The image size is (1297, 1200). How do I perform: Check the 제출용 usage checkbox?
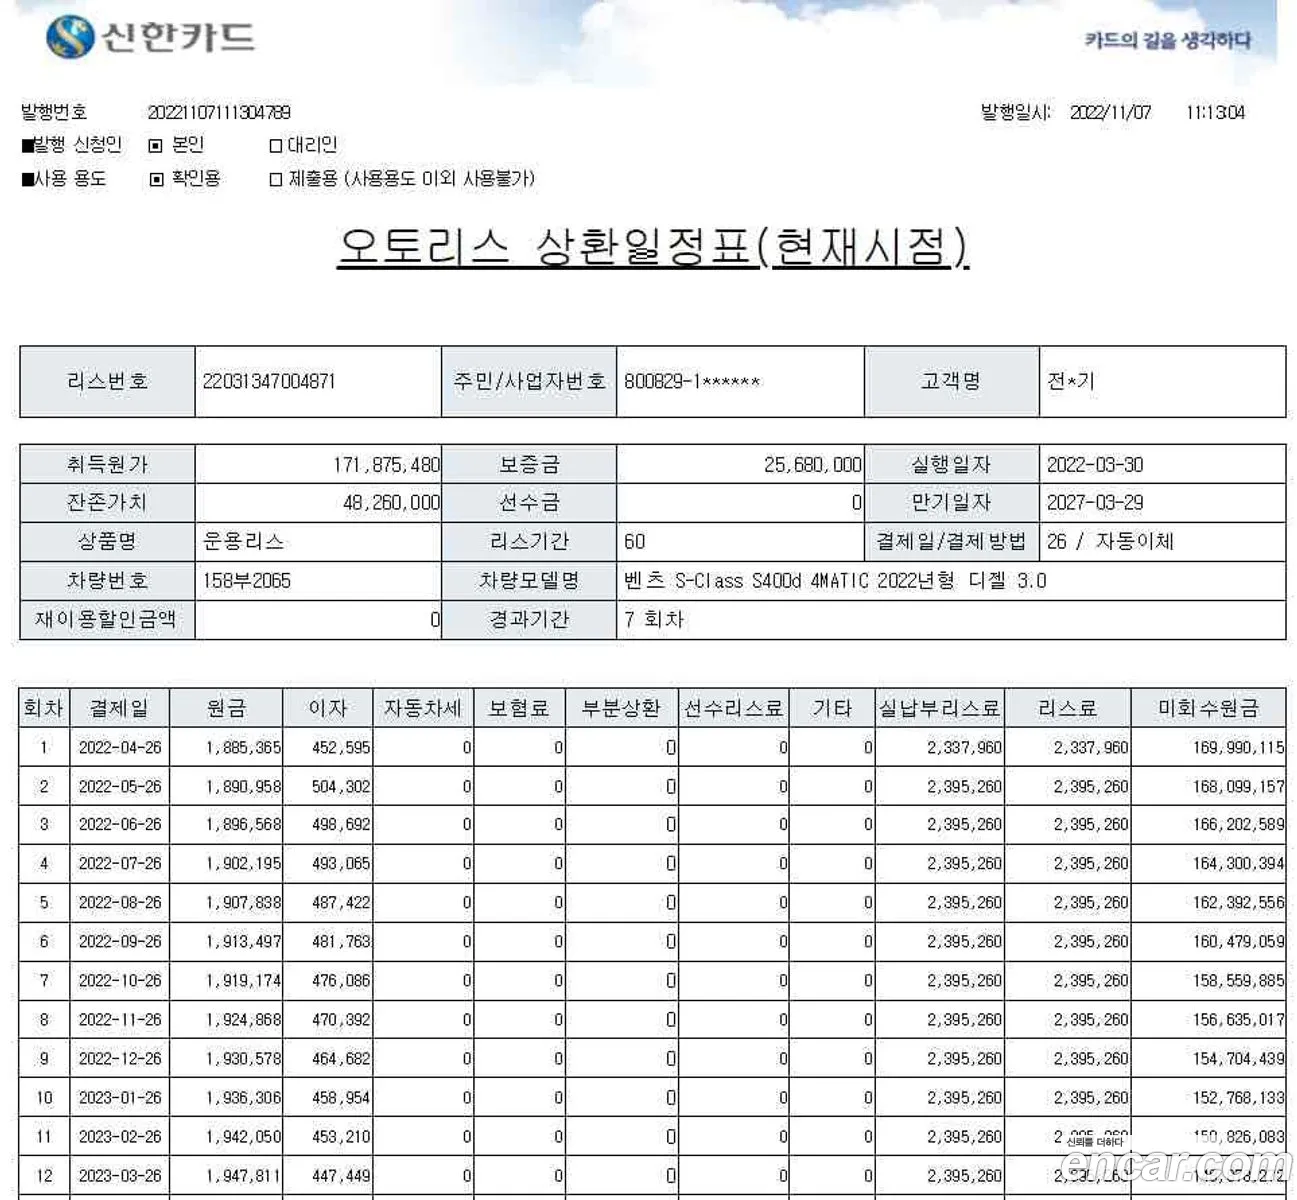point(276,180)
